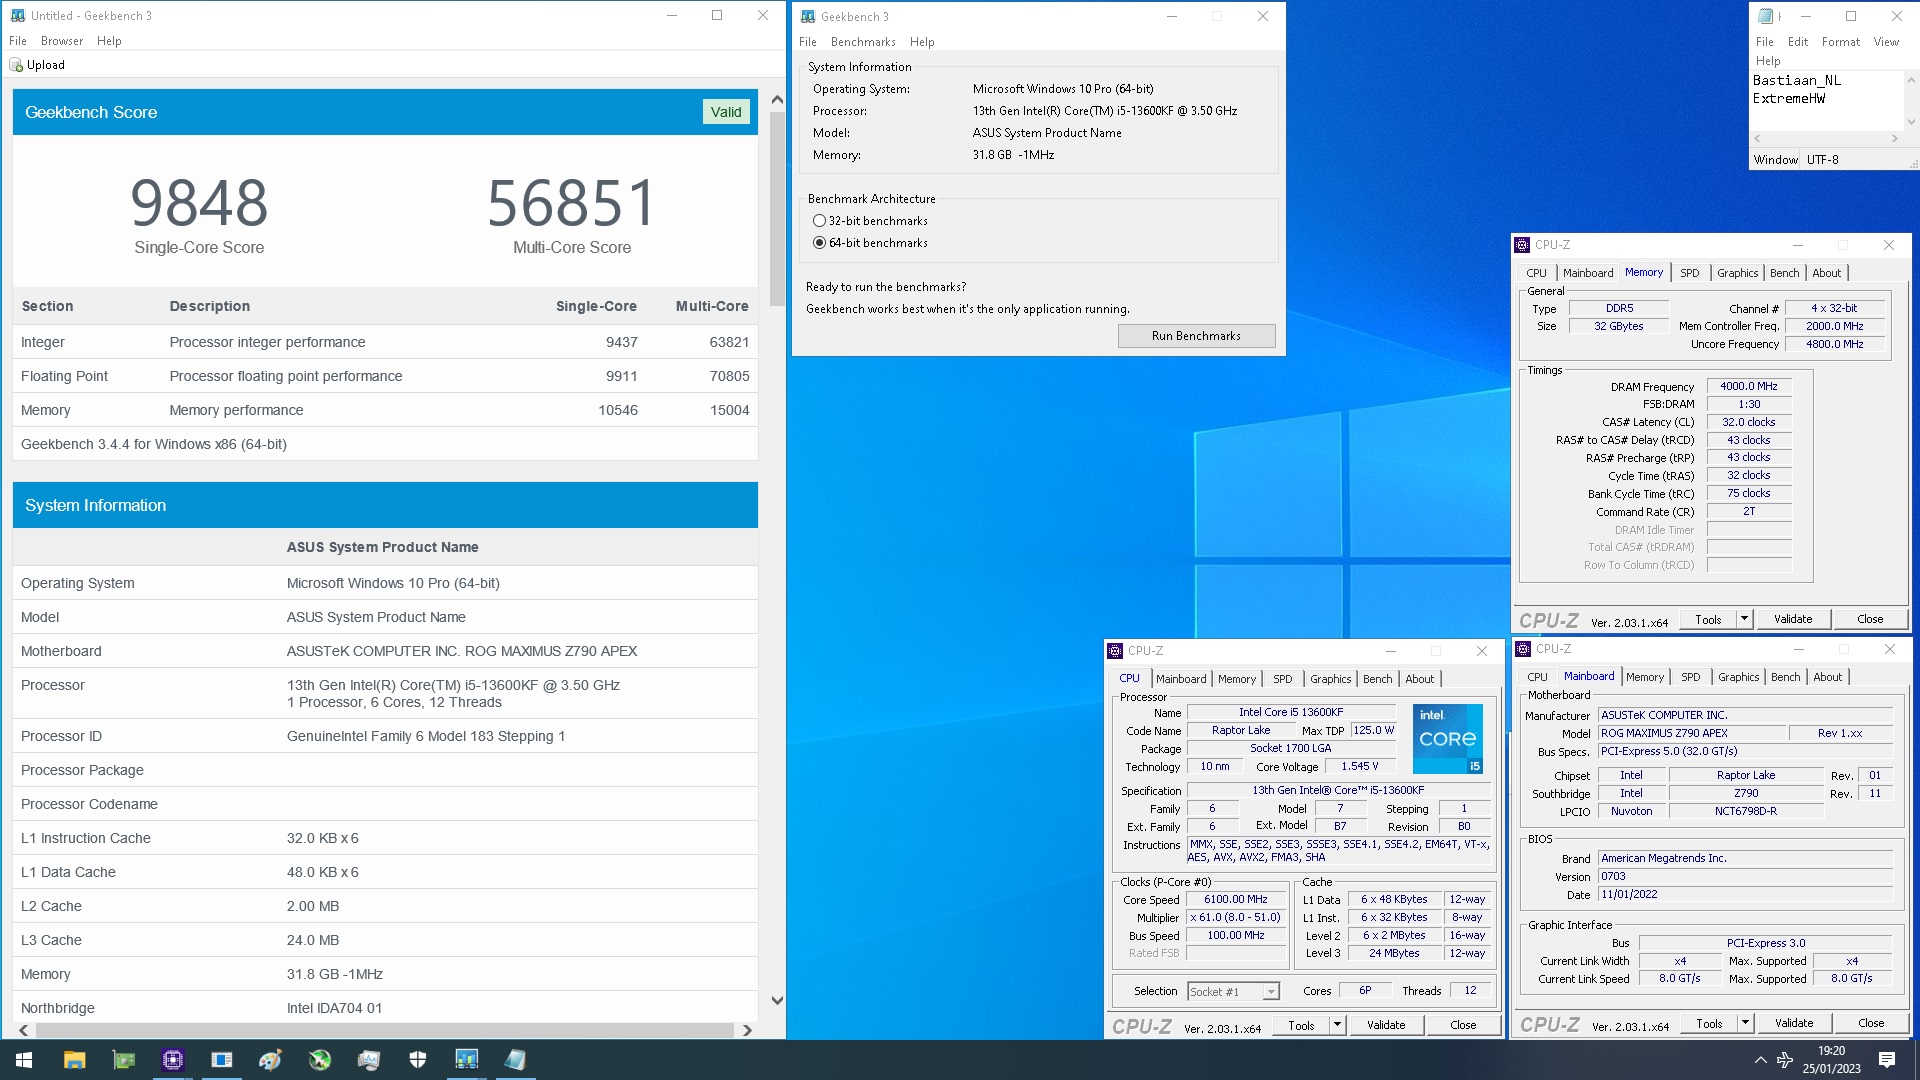Screen dimensions: 1920x1080
Task: Open Edit menu in Notepad
Action: click(x=1797, y=42)
